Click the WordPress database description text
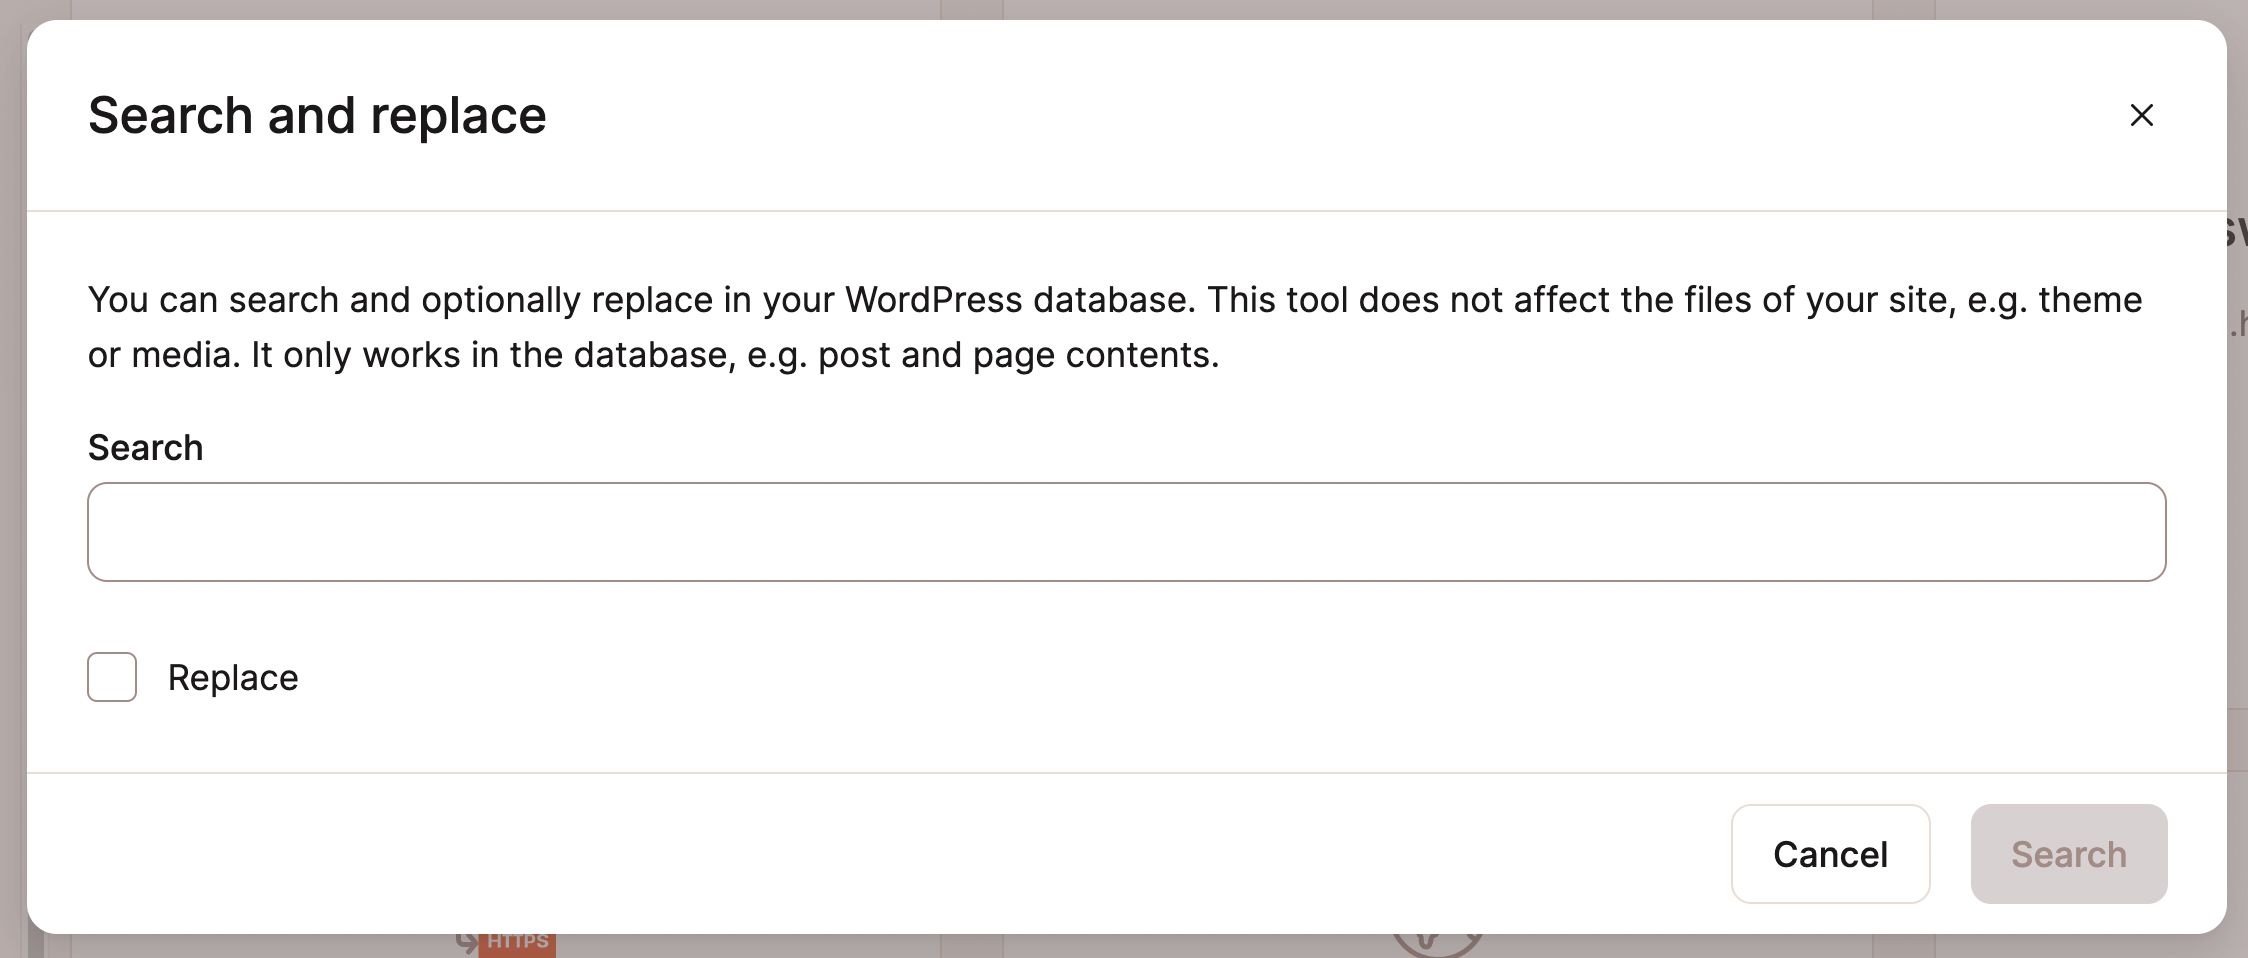2248x958 pixels. (x=1115, y=327)
